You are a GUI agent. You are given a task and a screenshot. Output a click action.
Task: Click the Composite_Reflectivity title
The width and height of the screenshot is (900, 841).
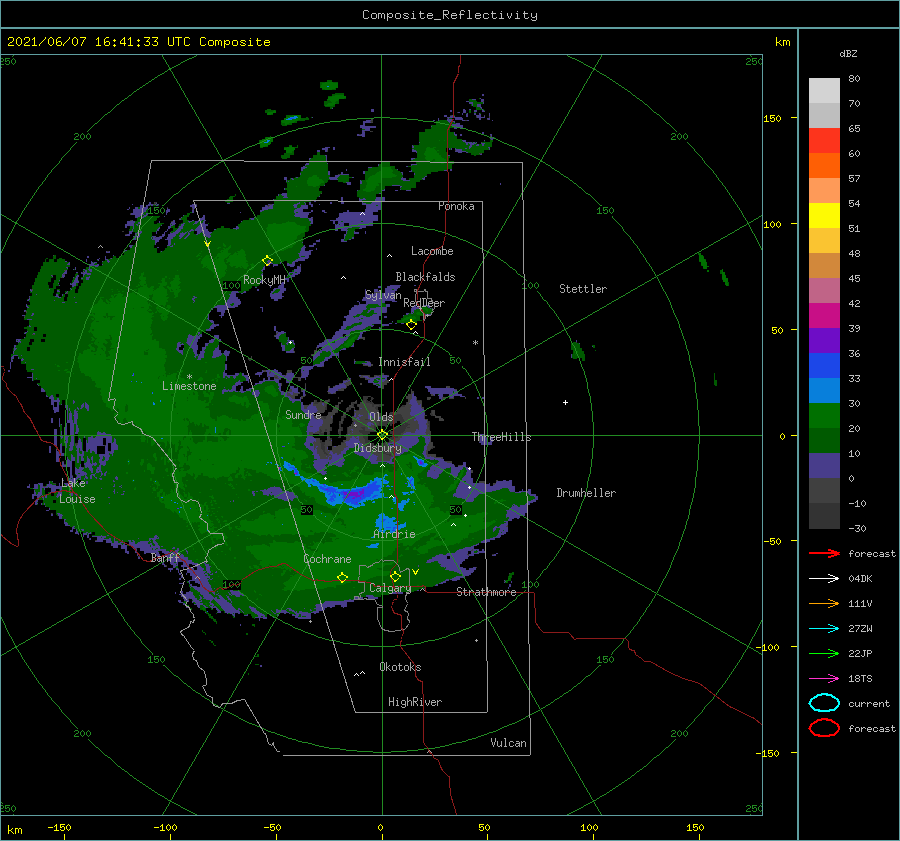click(449, 15)
